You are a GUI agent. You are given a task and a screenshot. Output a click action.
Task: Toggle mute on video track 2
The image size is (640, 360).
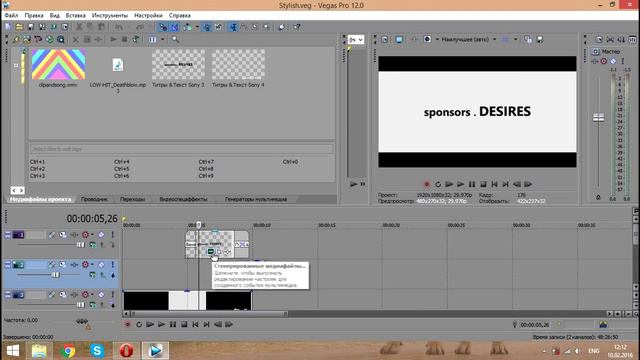click(x=101, y=265)
